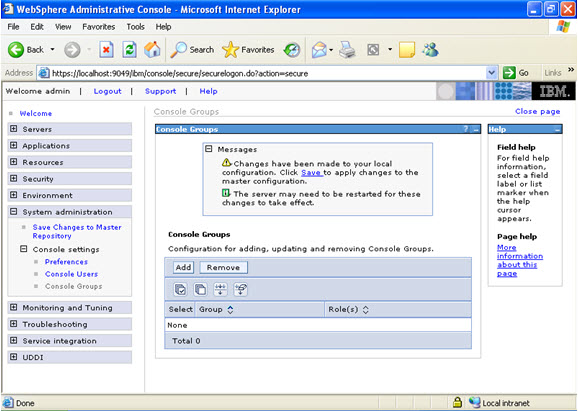Viewport: 578px width, 411px height.
Task: Open More information about this page link
Action: (x=520, y=260)
